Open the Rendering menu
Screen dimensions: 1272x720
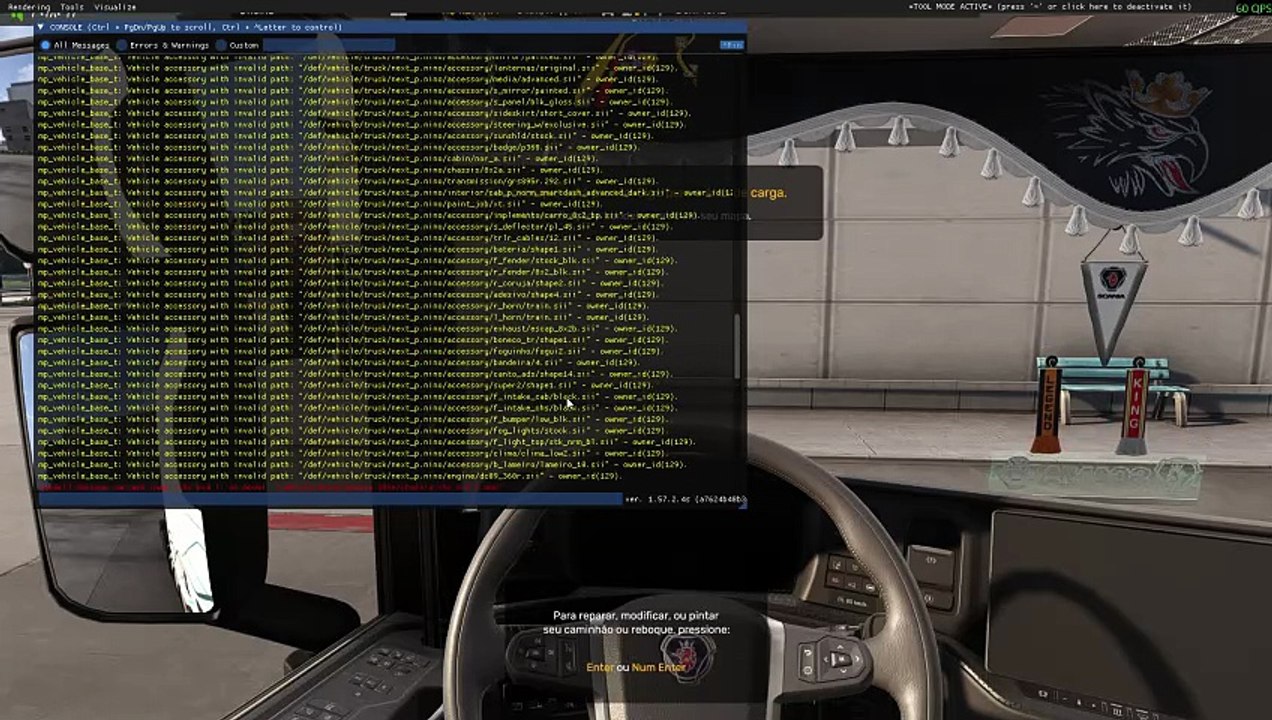point(29,7)
